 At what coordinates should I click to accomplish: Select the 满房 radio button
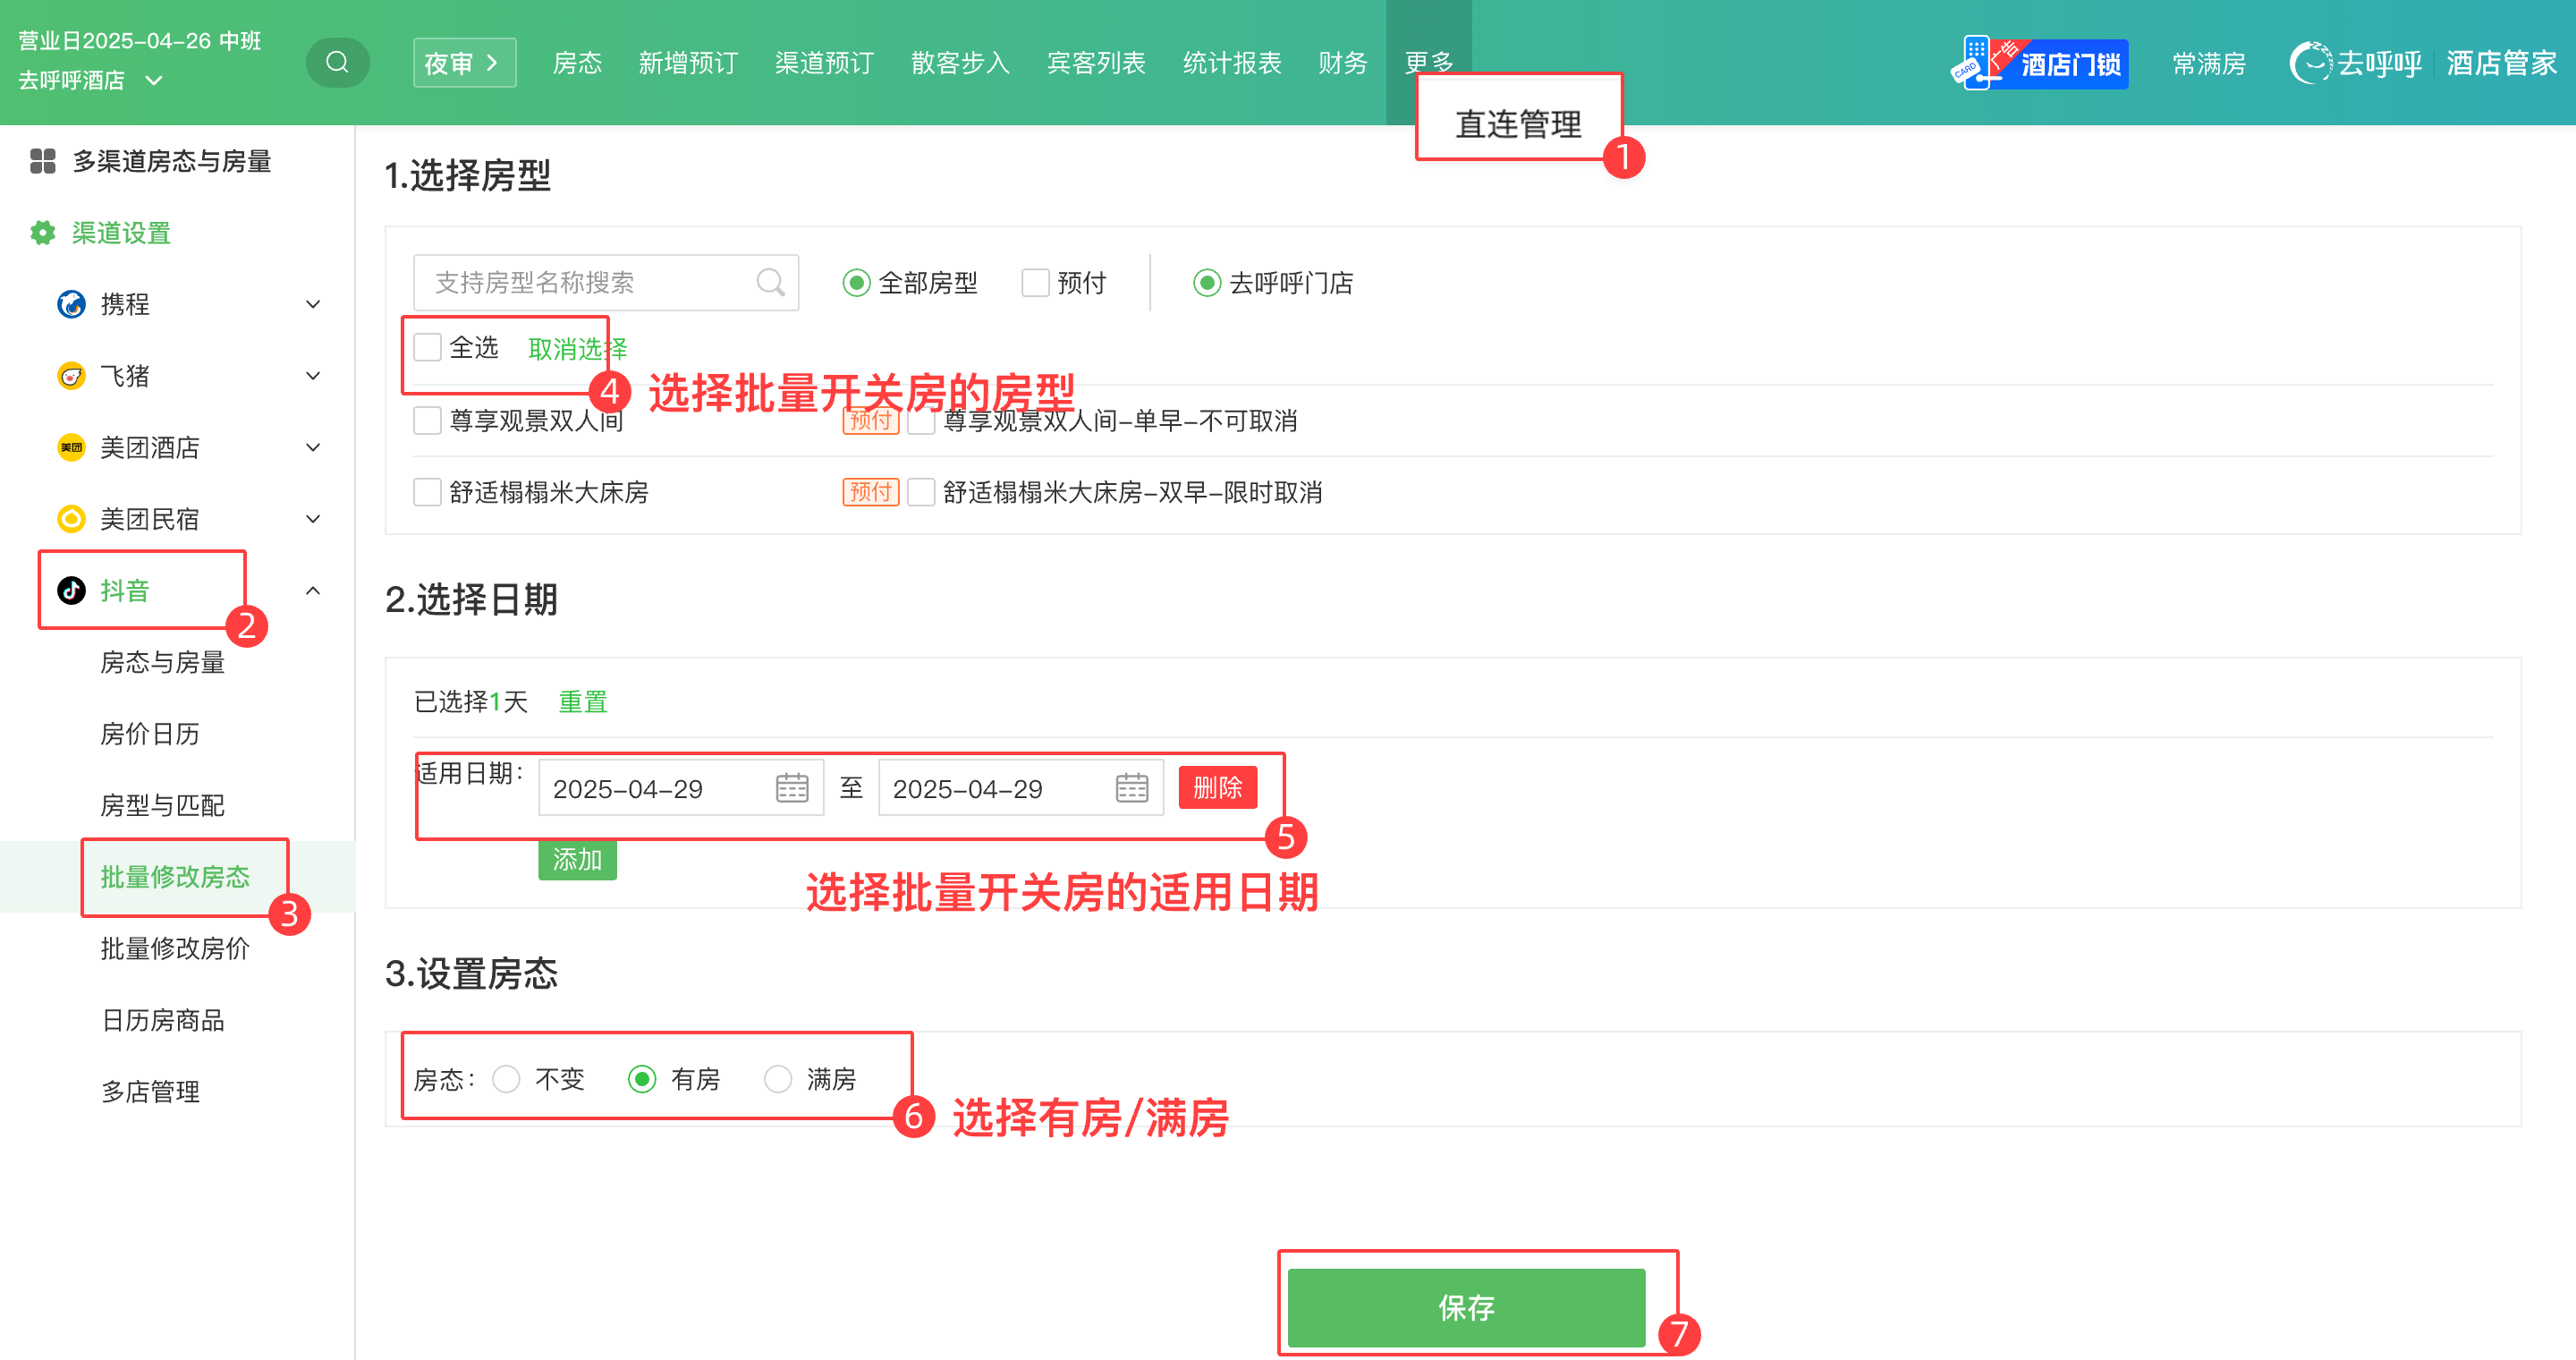778,1079
